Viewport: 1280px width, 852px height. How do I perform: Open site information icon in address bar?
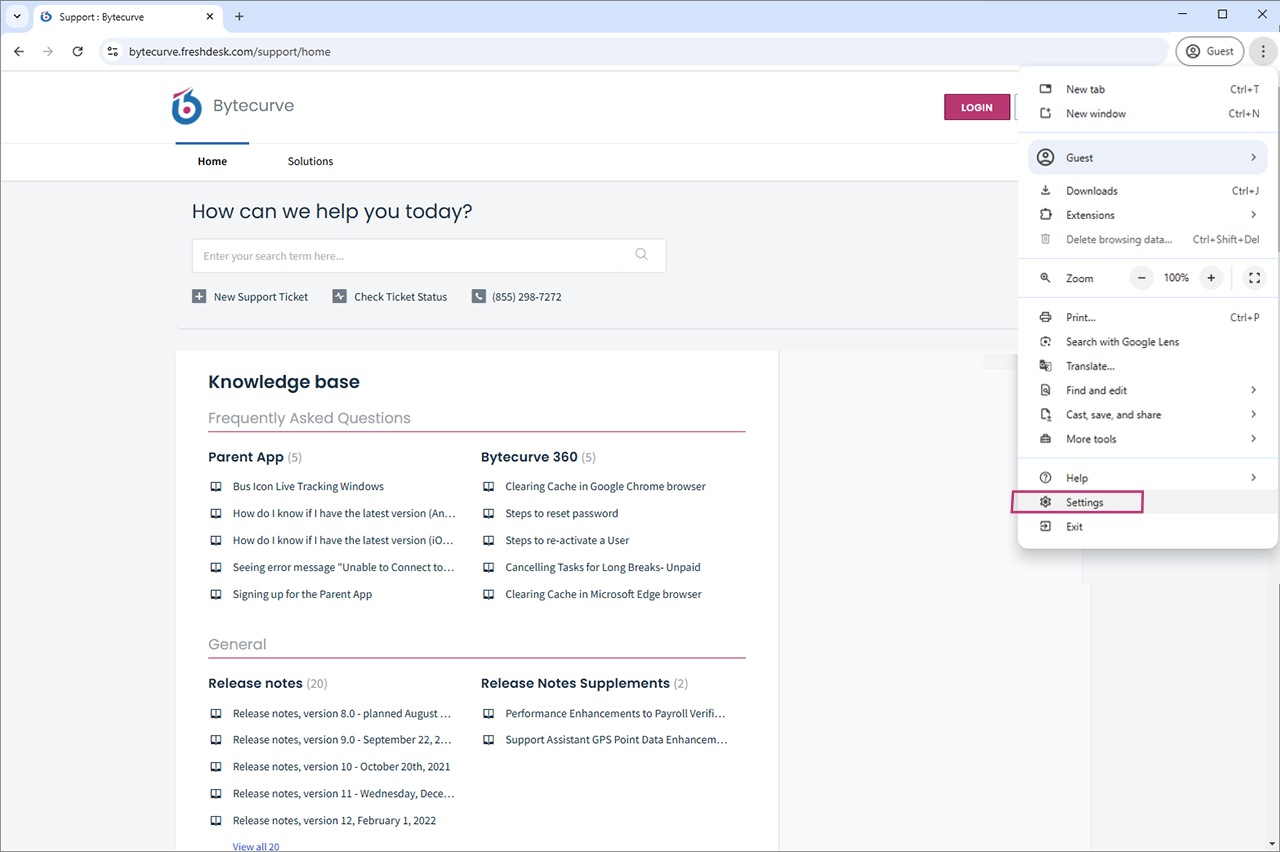click(113, 51)
